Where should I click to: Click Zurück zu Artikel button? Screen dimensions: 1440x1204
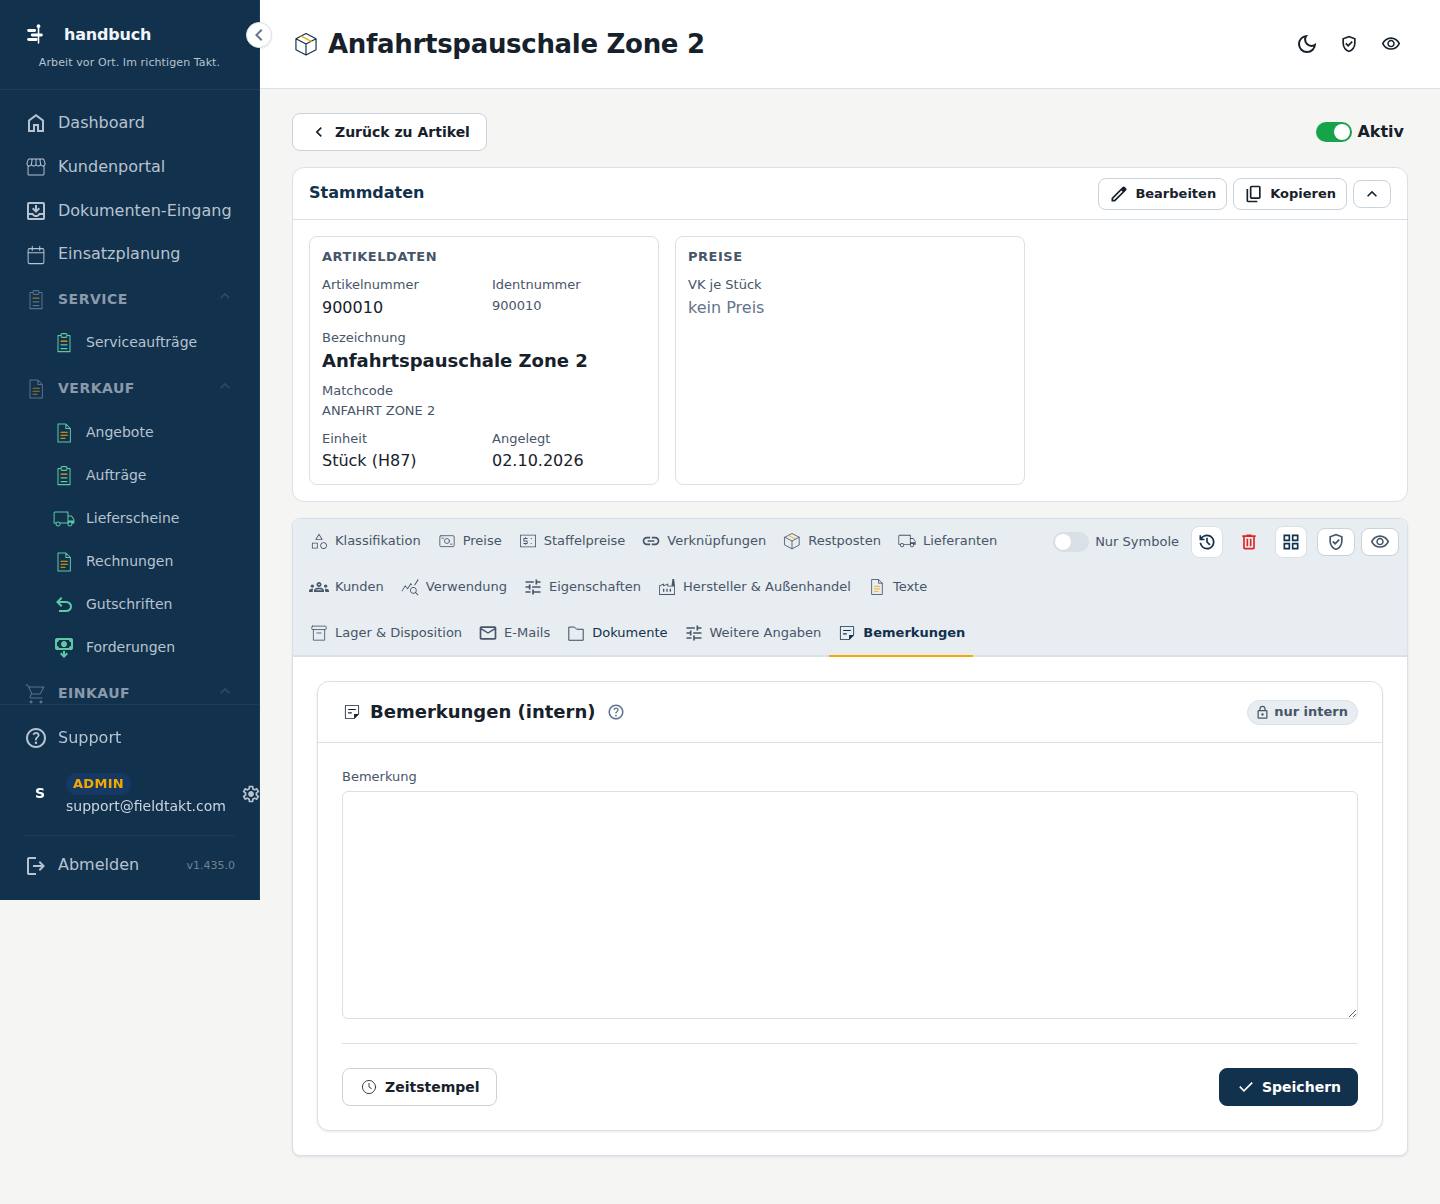click(389, 132)
